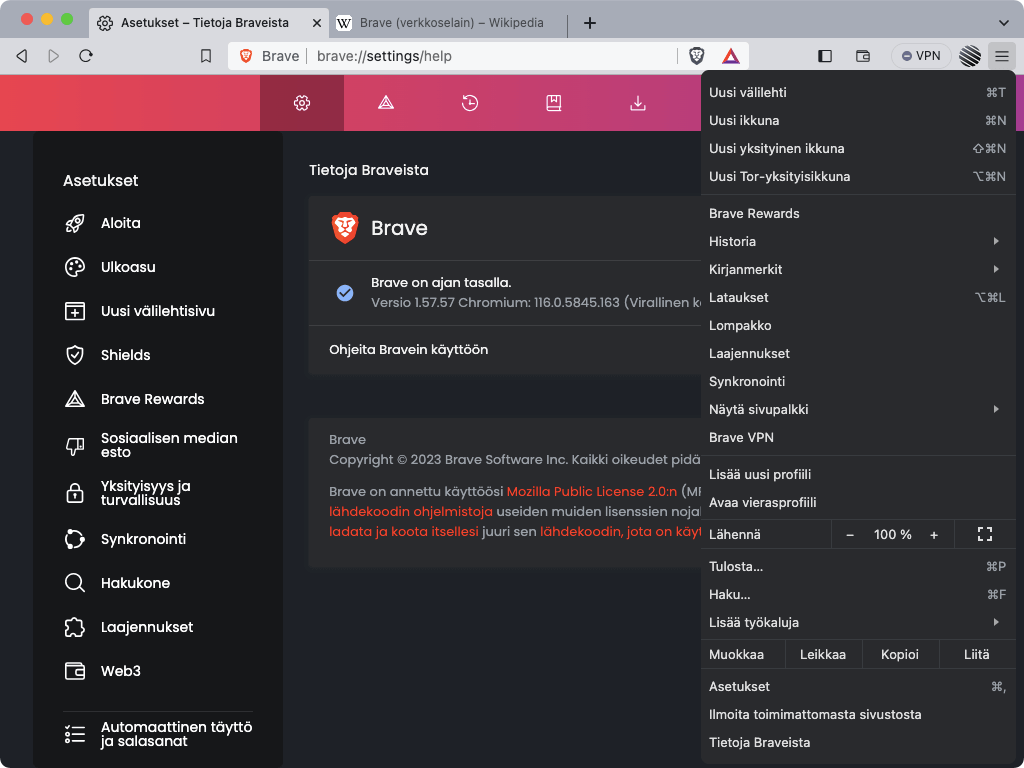This screenshot has width=1024, height=768.
Task: Enter fullscreen via the zoom row icon
Action: pyautogui.click(x=983, y=534)
